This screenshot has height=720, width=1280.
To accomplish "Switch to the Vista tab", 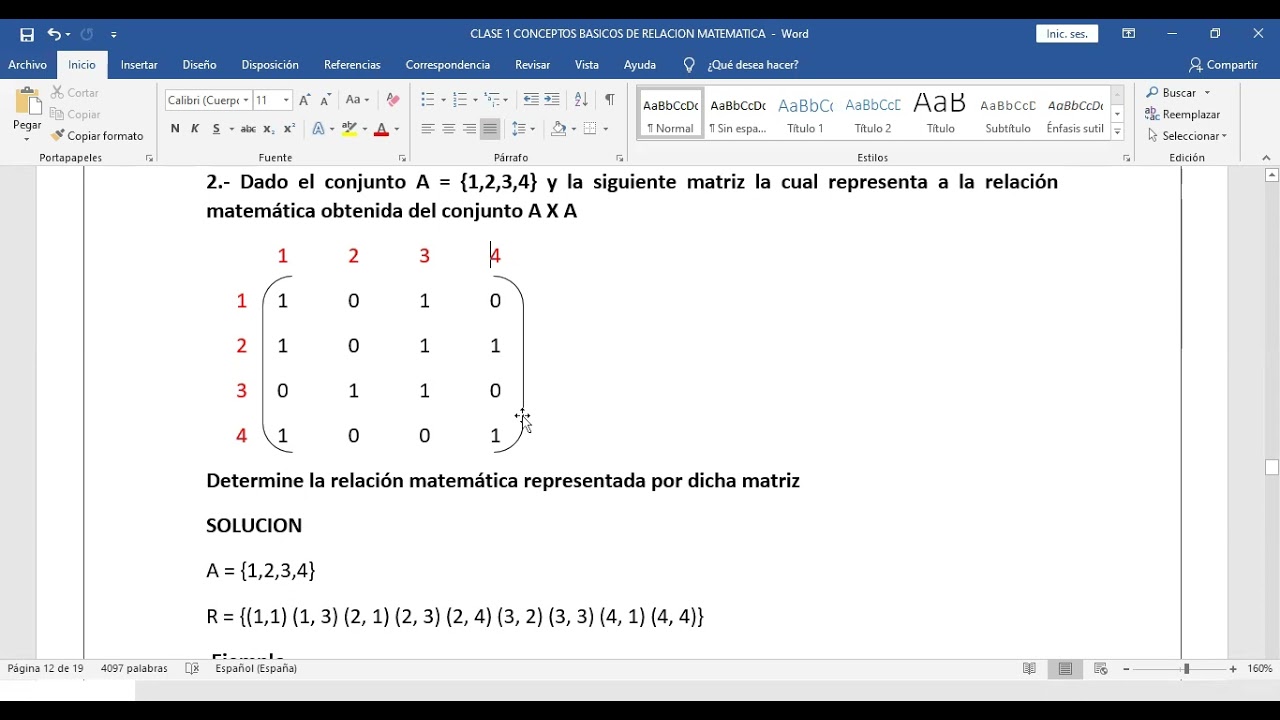I will point(587,65).
